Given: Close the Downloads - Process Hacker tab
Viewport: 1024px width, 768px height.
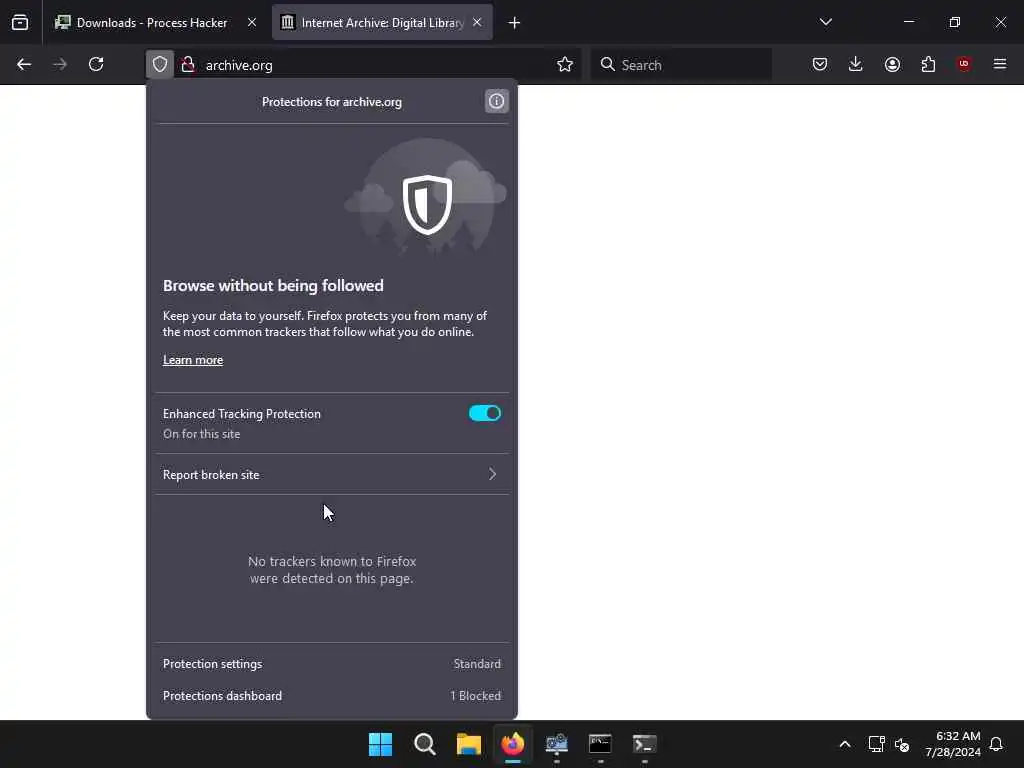Looking at the screenshot, I should 252,22.
